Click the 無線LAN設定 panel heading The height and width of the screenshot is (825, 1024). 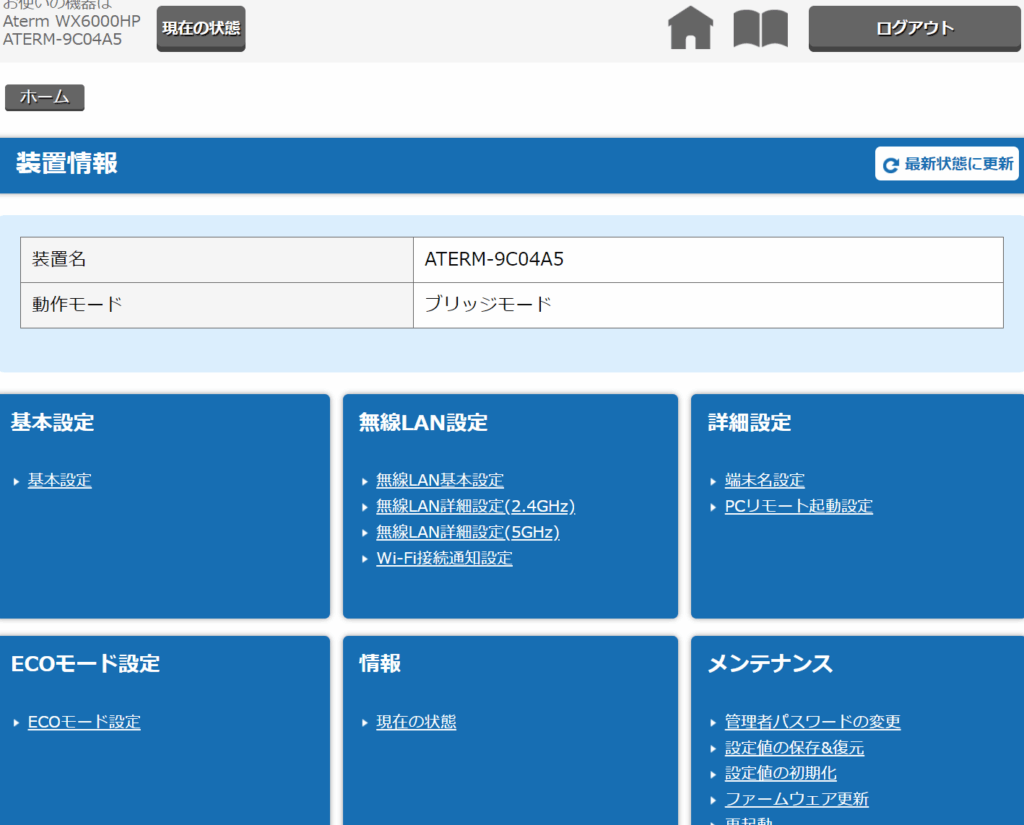(423, 423)
